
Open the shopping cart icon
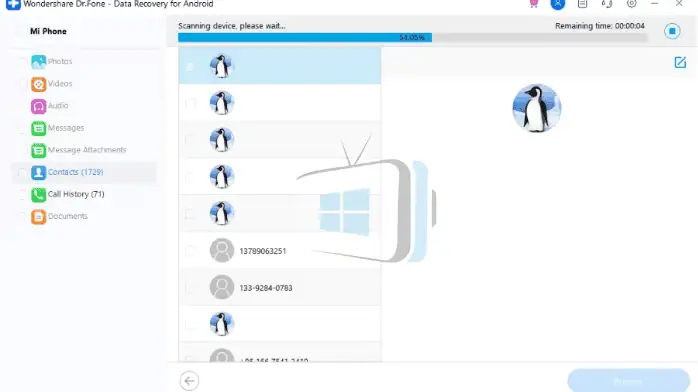[533, 4]
